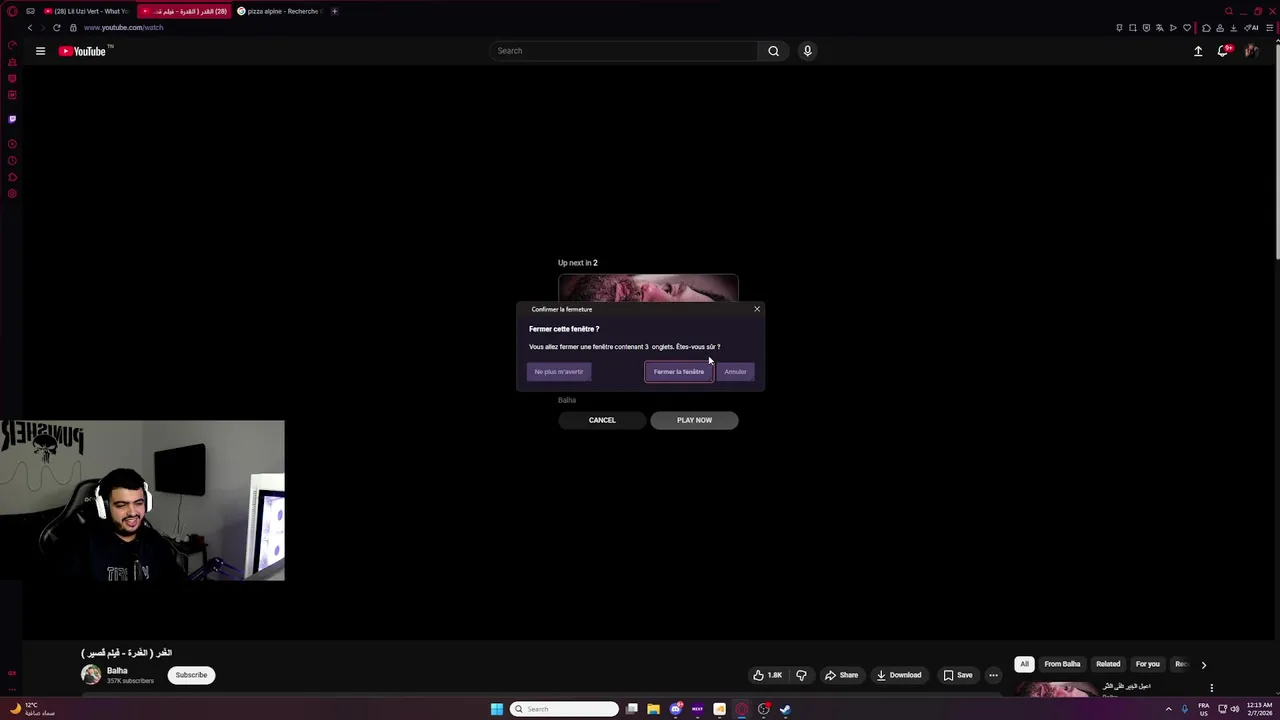Viewport: 1280px width, 720px height.
Task: Open the related video three-dot menu
Action: click(1211, 688)
